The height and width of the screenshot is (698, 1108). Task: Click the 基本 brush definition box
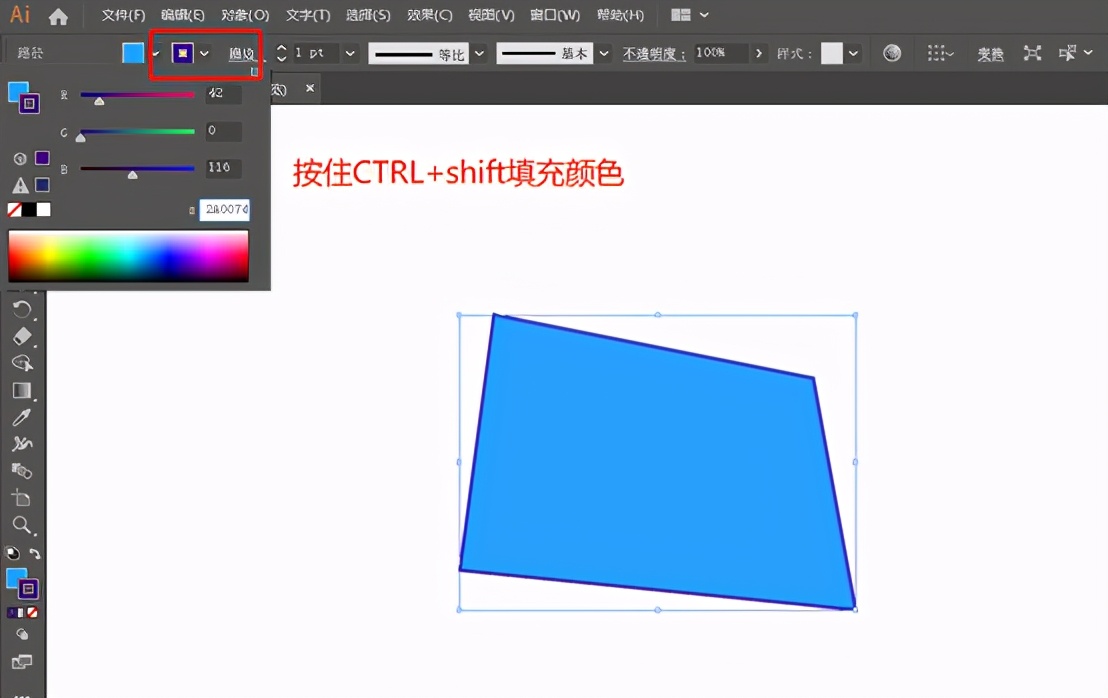(x=544, y=54)
